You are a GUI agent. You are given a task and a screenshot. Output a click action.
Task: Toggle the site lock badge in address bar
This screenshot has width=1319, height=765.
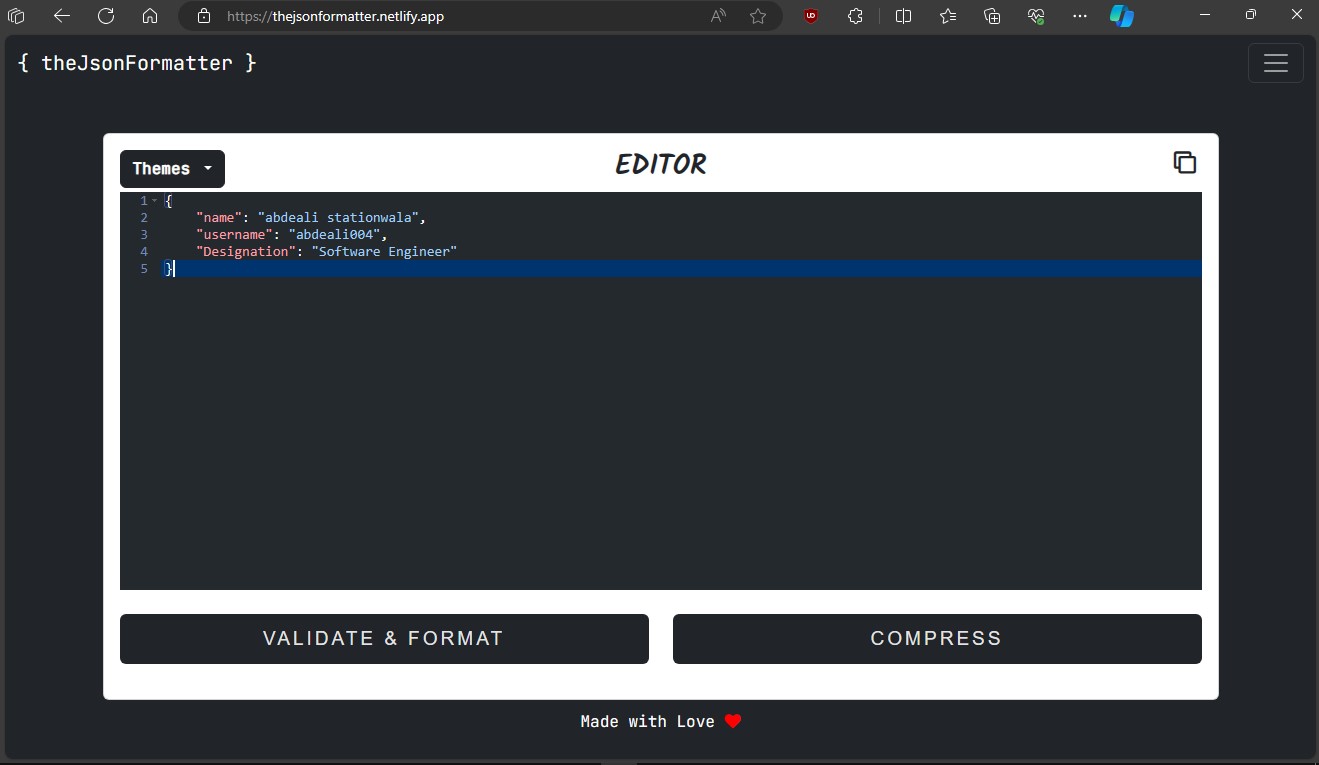coord(204,16)
